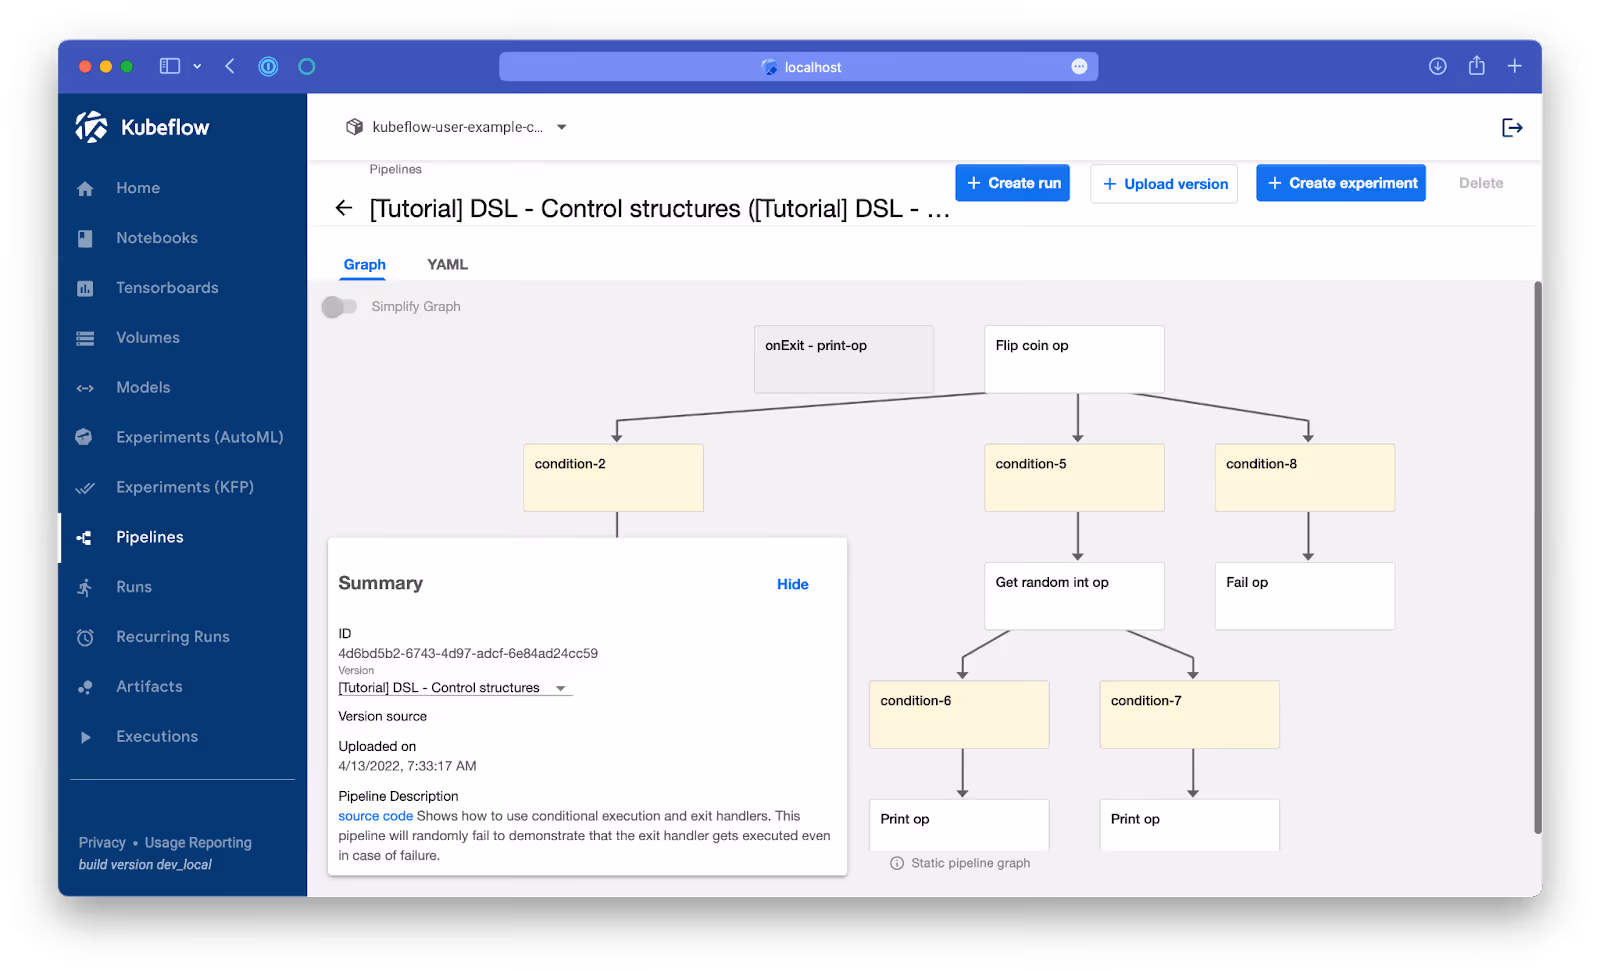Click the localhost address bar
The width and height of the screenshot is (1600, 973).
pos(799,67)
